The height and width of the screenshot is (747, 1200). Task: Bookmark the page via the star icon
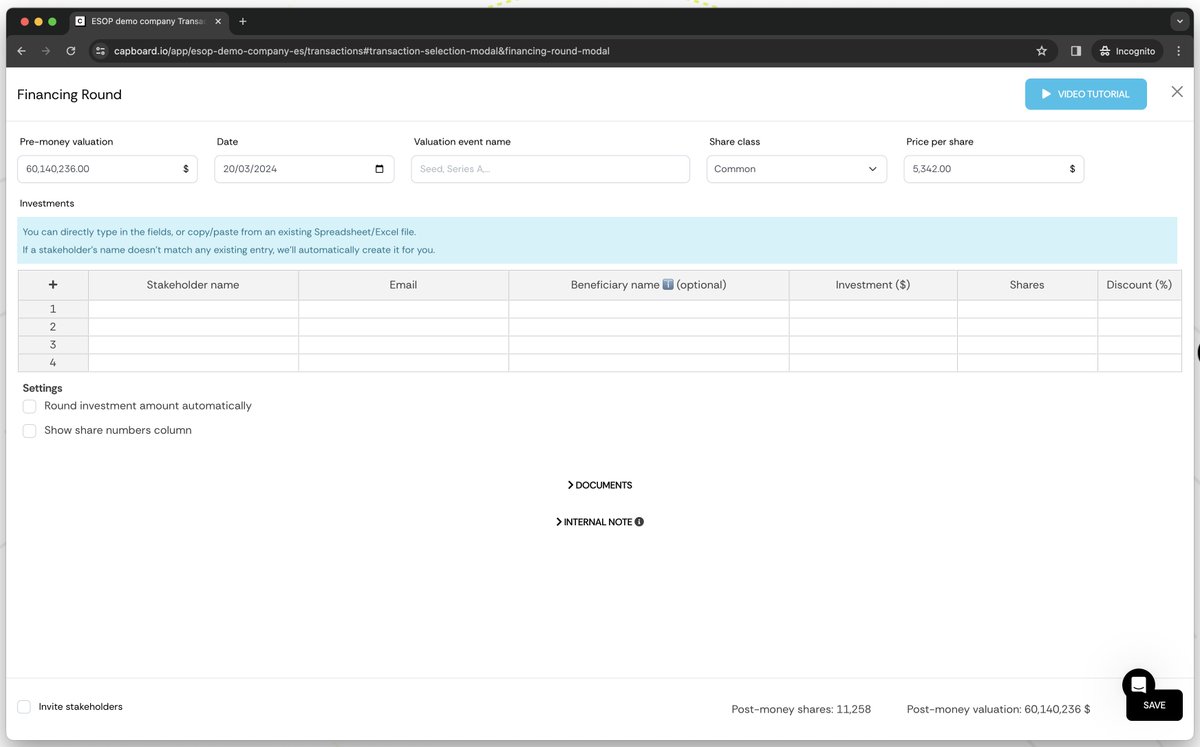click(x=1041, y=50)
